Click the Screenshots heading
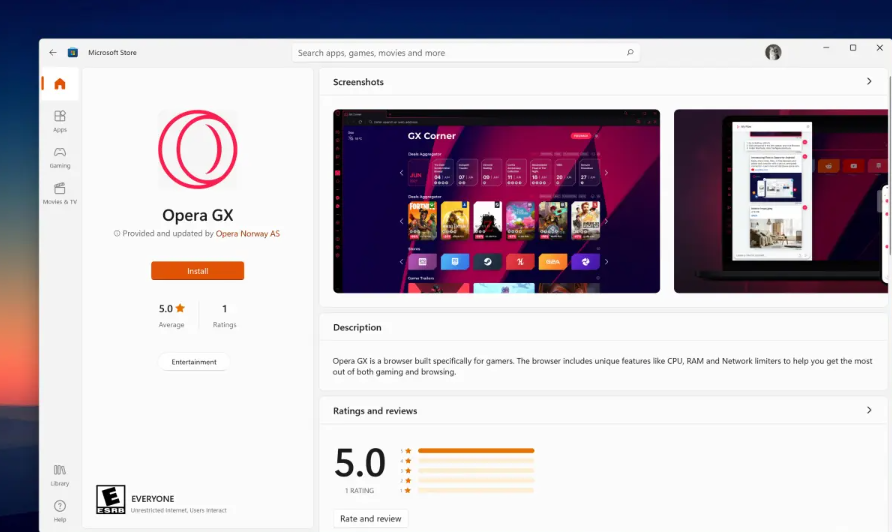The width and height of the screenshot is (892, 532). (358, 82)
